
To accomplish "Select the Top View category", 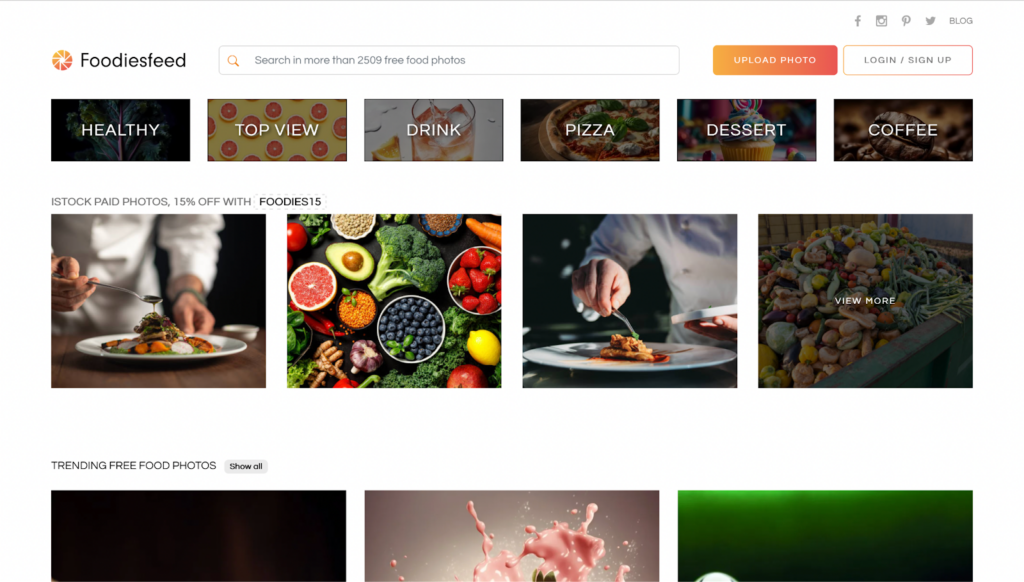I will coord(277,130).
